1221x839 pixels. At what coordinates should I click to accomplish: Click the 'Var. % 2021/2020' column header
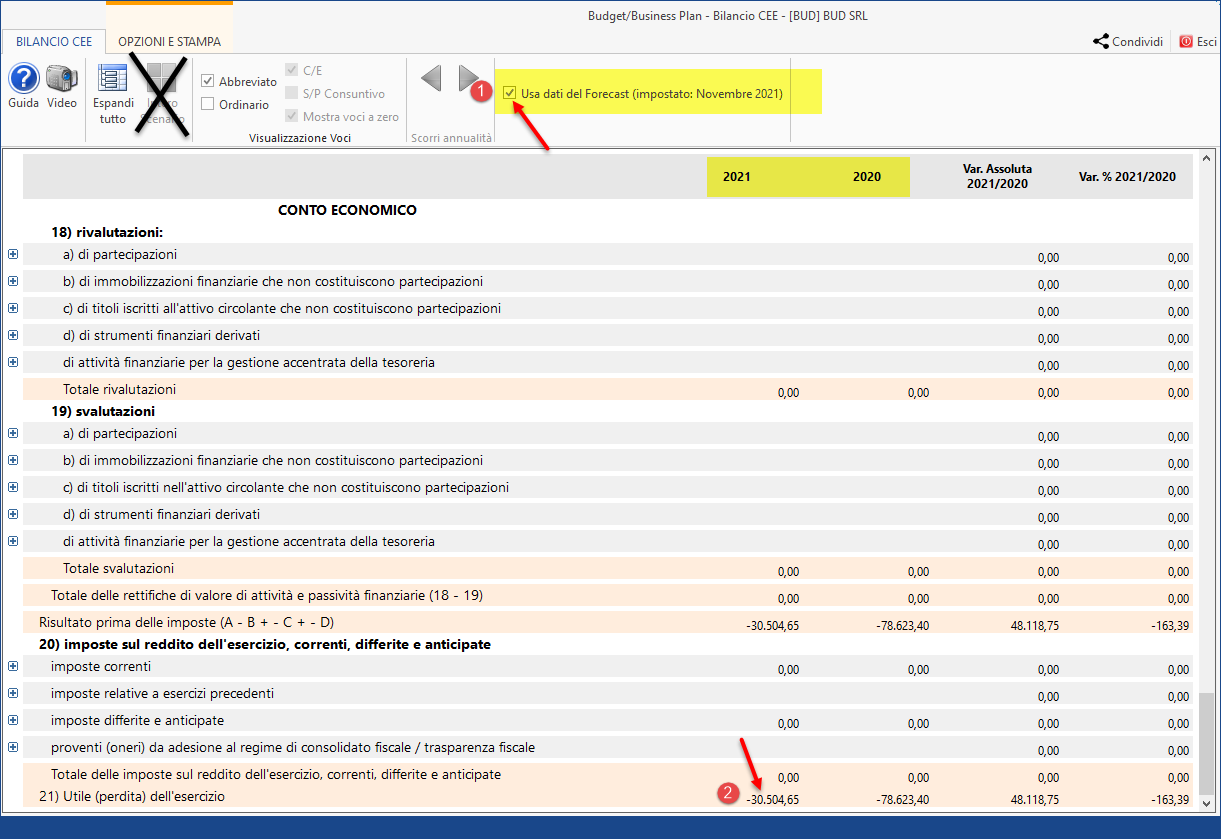[x=1127, y=177]
